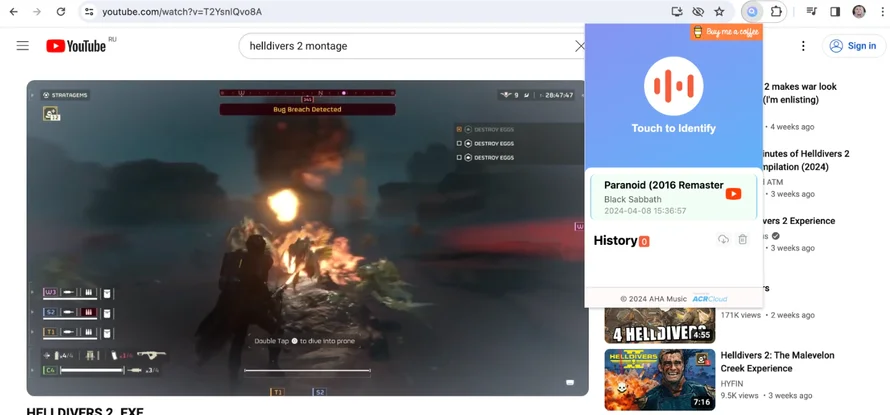
Task: Open the Malevelon Creek Experience thumbnail
Action: click(660, 380)
